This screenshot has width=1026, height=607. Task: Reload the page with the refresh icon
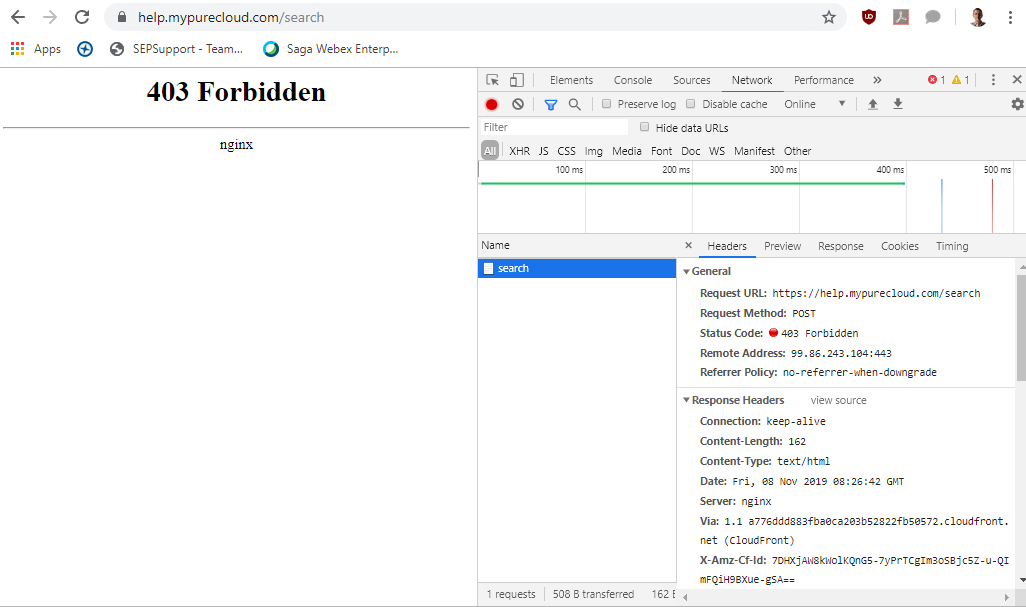(82, 18)
